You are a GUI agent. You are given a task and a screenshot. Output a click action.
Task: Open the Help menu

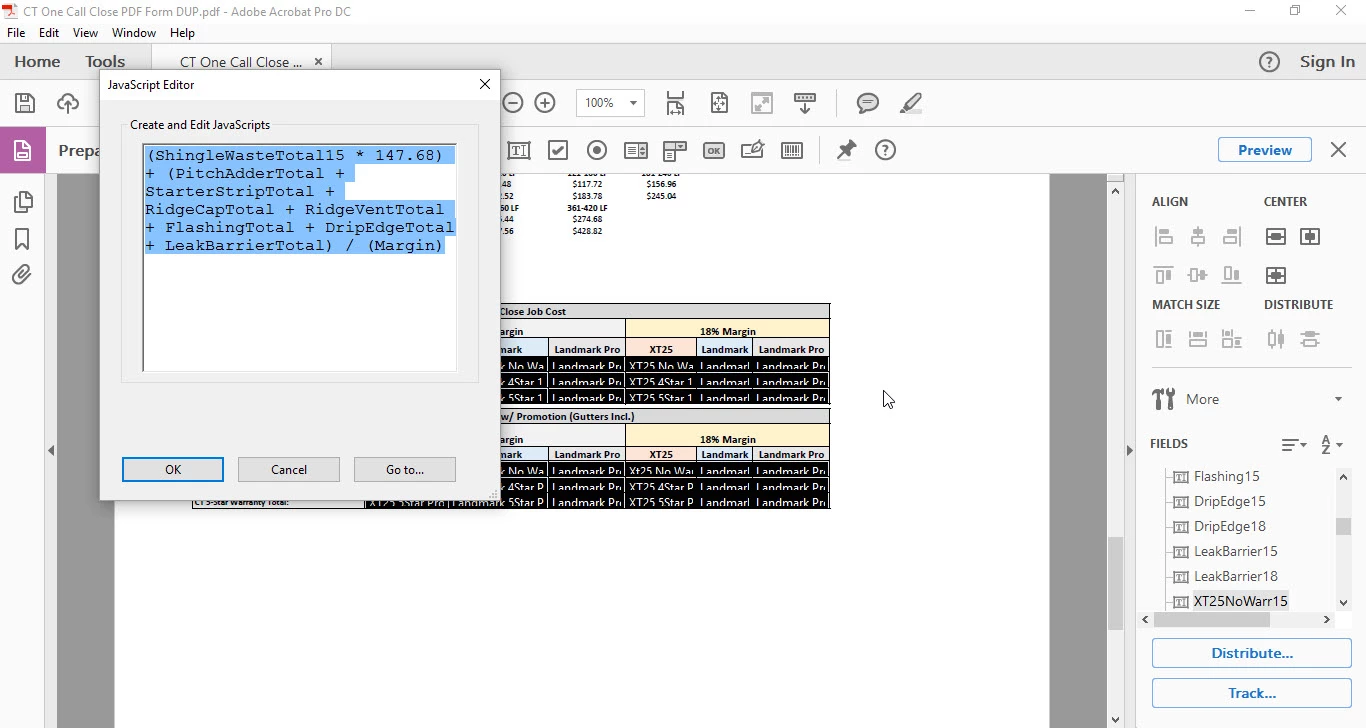182,33
